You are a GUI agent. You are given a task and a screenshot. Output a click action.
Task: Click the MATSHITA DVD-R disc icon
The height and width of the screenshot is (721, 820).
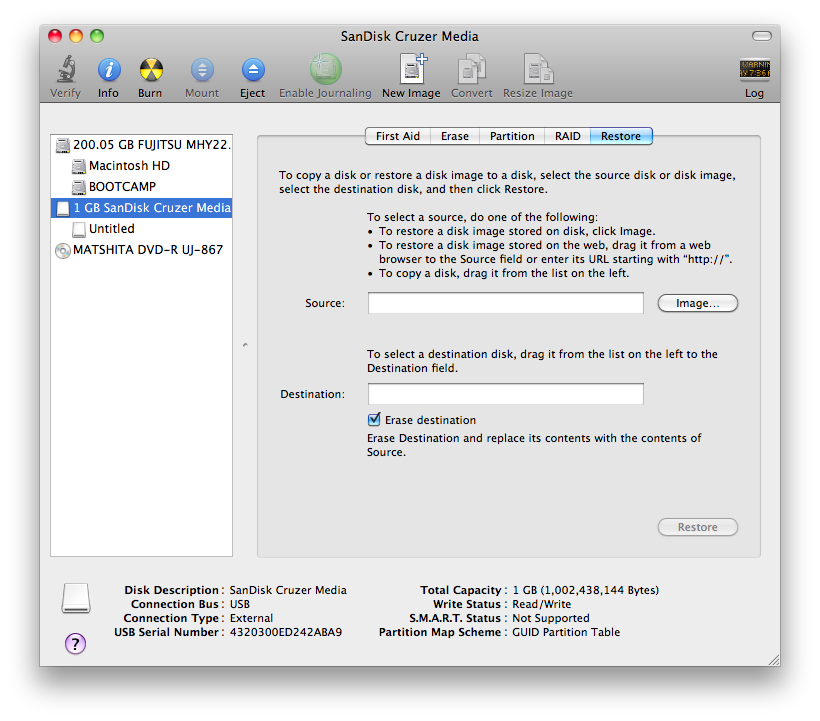point(63,251)
